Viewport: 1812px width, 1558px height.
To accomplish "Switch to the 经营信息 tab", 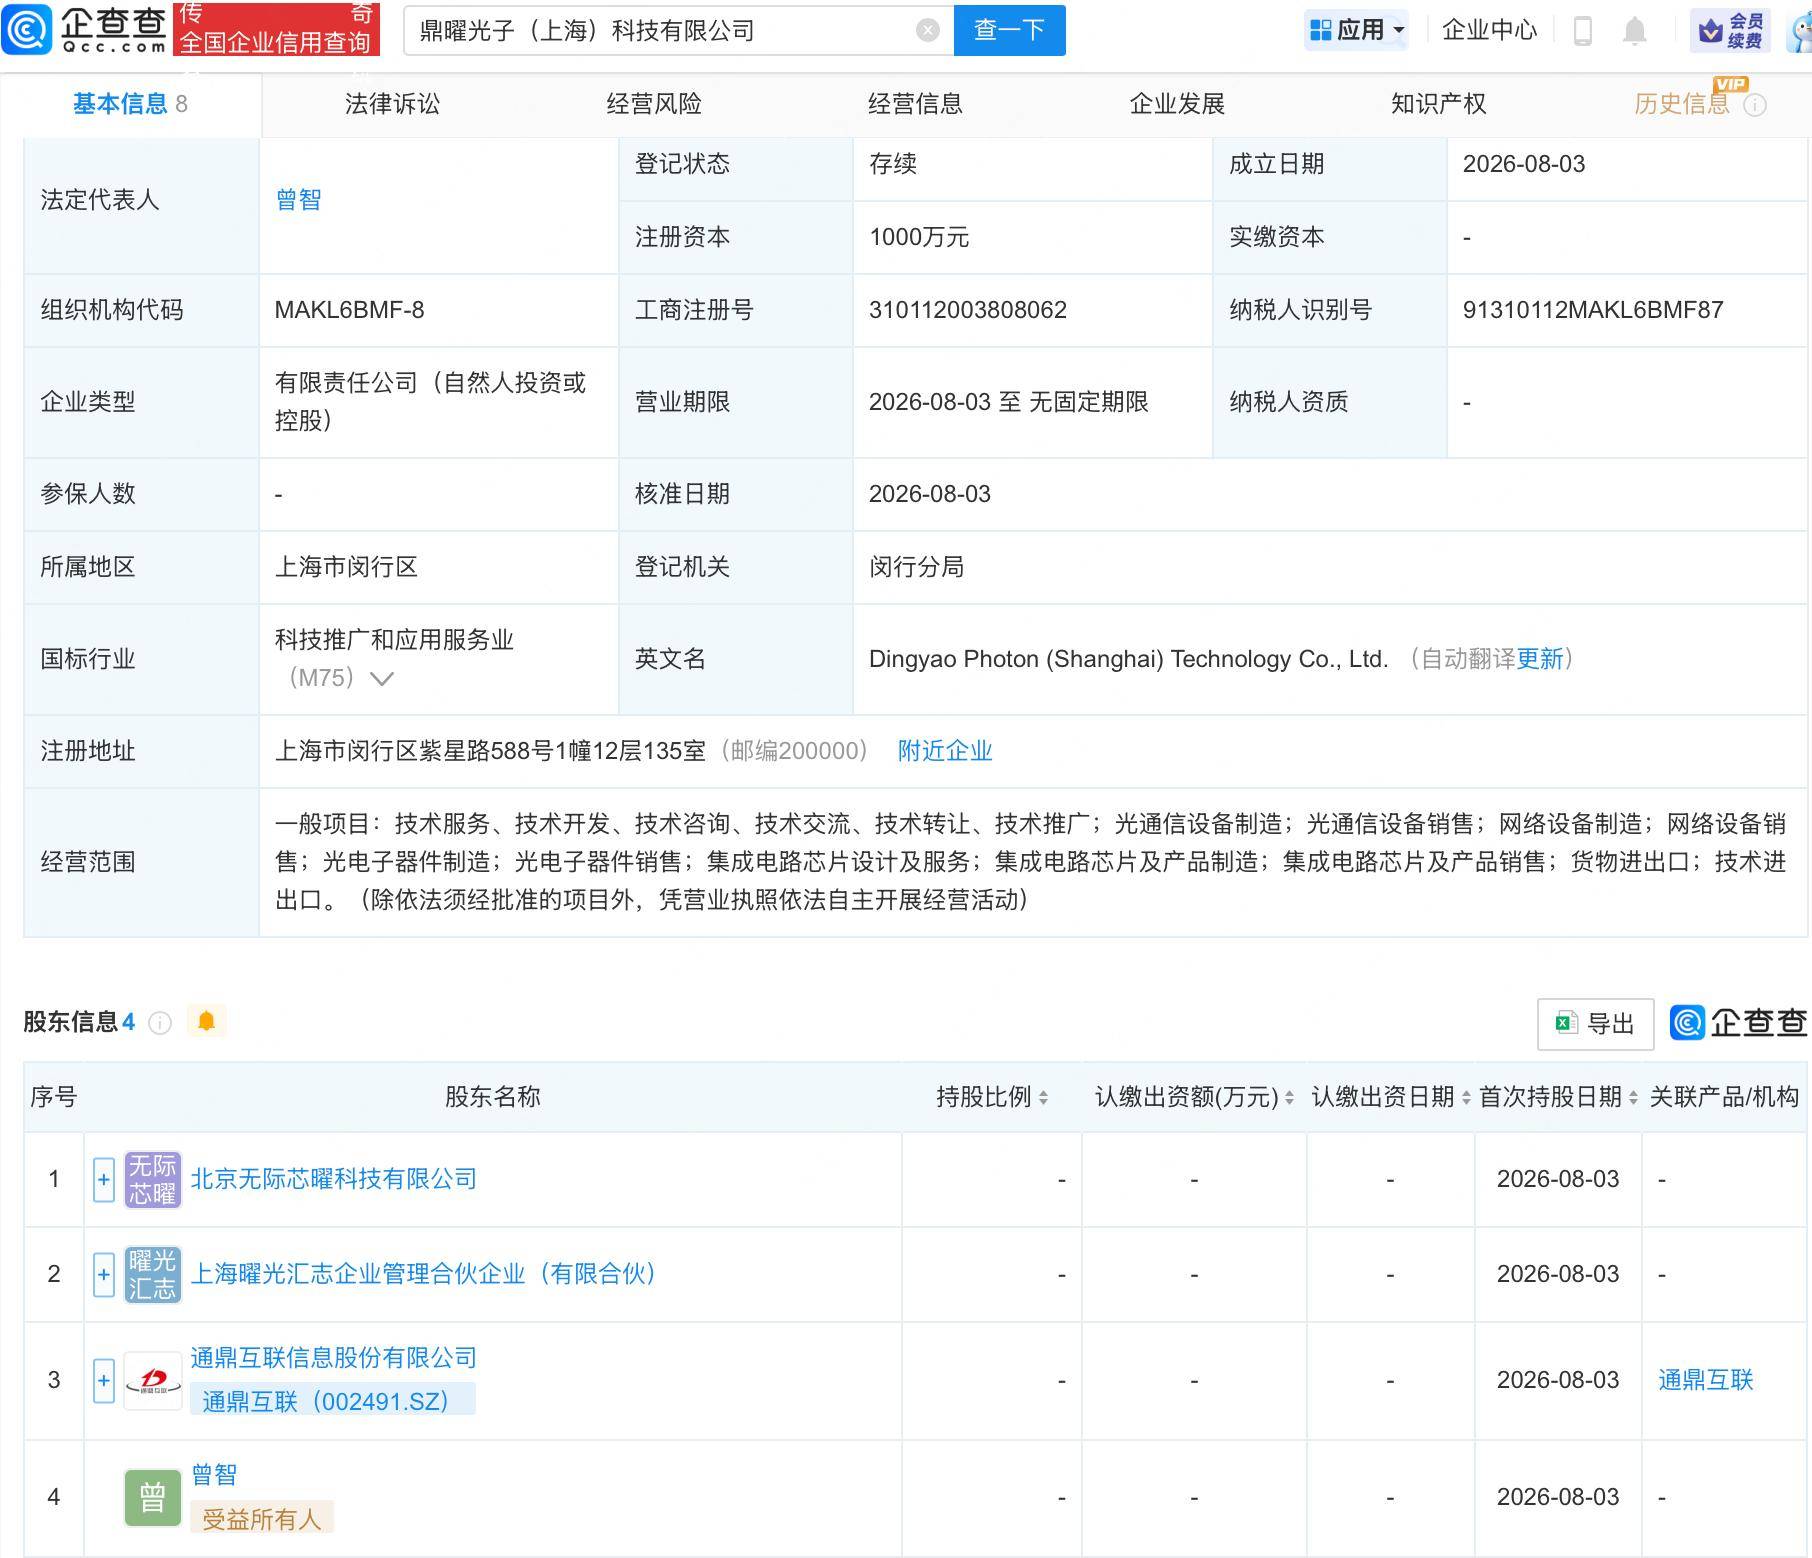I will click(x=915, y=104).
